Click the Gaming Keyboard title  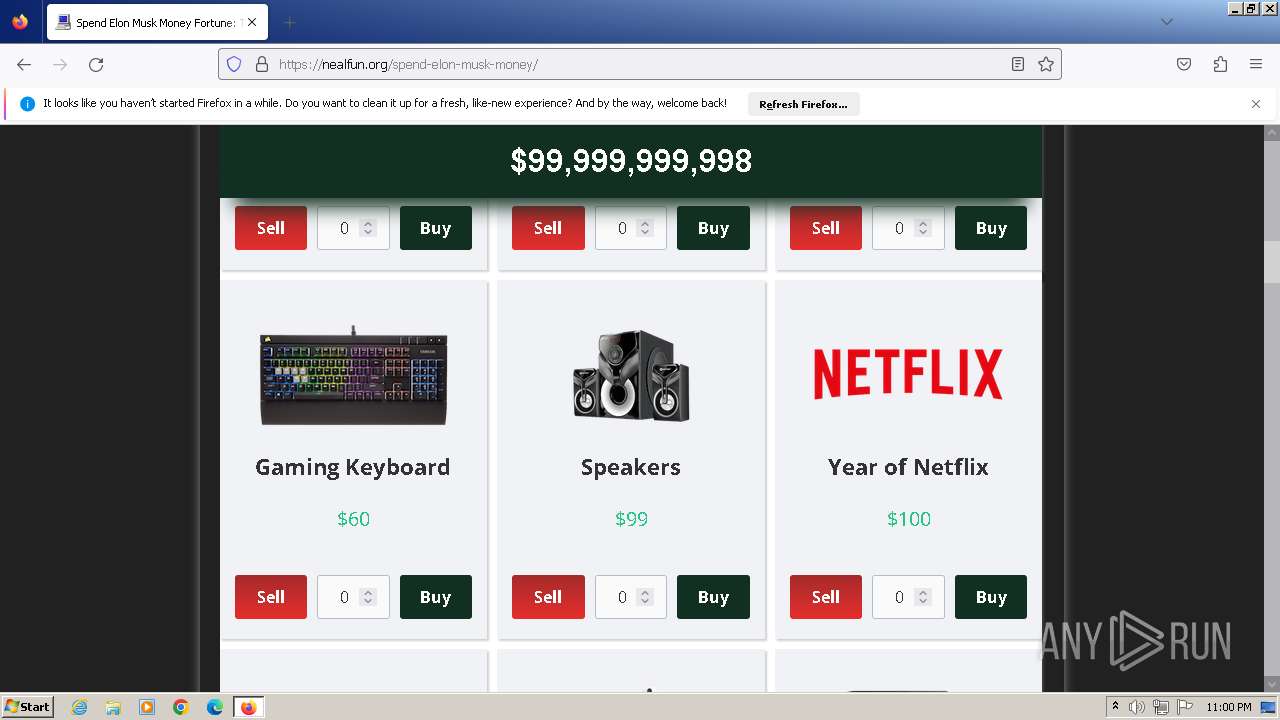353,467
